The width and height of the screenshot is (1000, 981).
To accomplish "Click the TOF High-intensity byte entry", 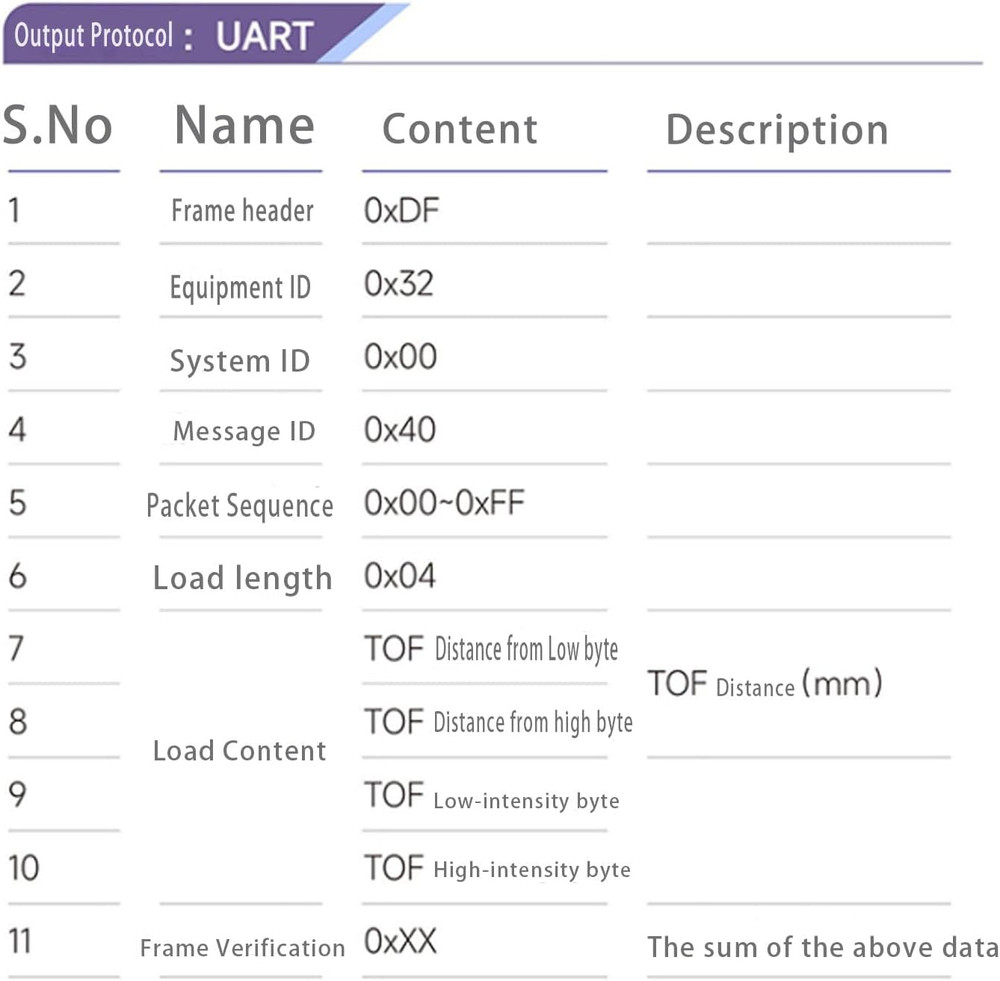I will point(497,868).
